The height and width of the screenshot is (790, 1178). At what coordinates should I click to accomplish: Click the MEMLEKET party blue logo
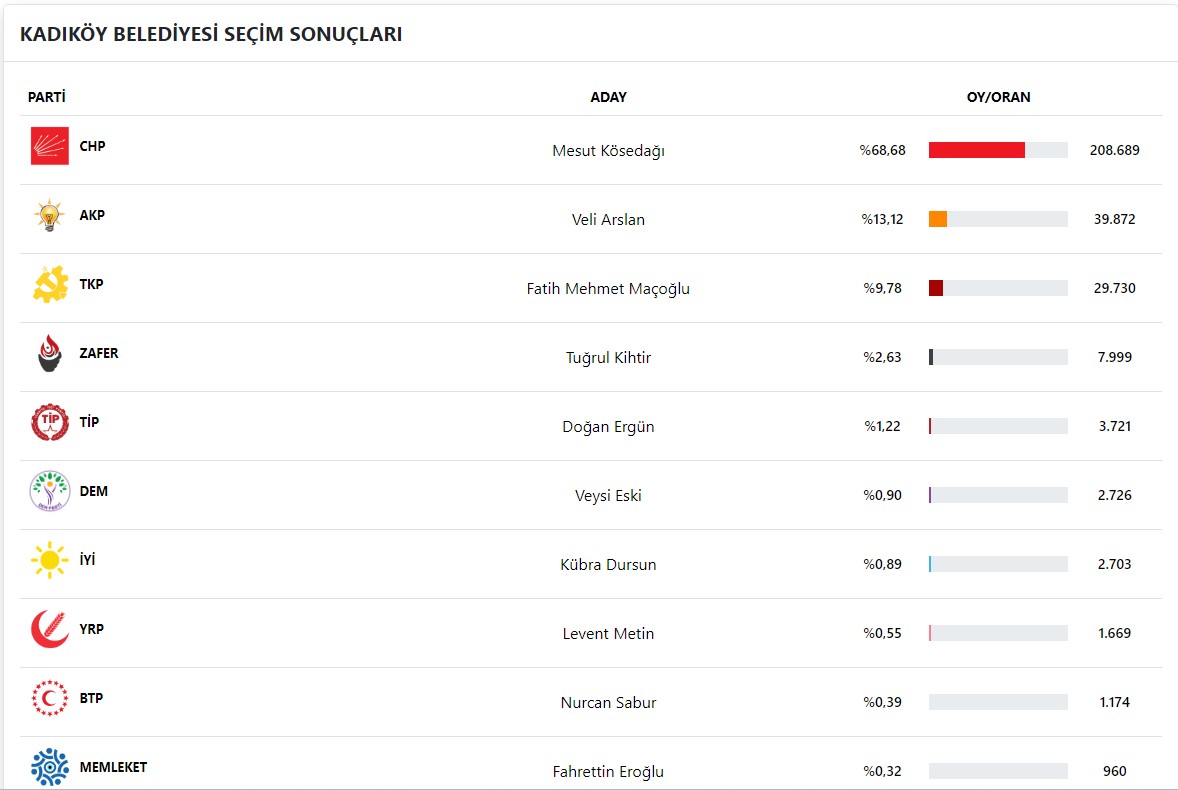[x=50, y=767]
